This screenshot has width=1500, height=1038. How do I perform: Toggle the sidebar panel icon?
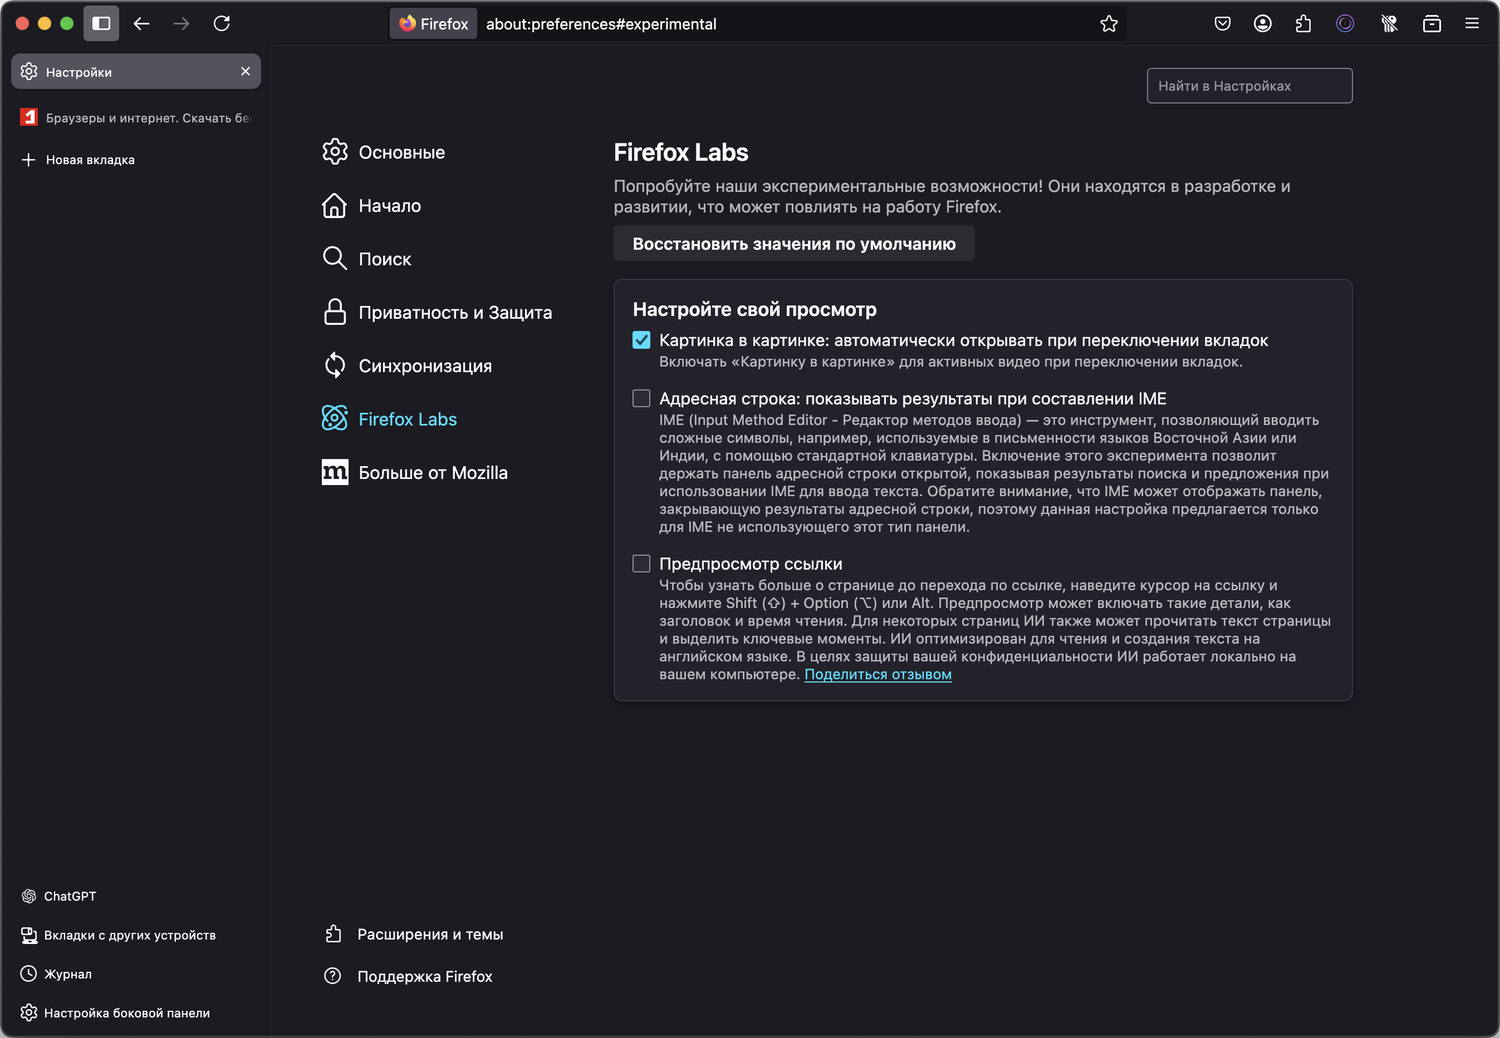(101, 23)
